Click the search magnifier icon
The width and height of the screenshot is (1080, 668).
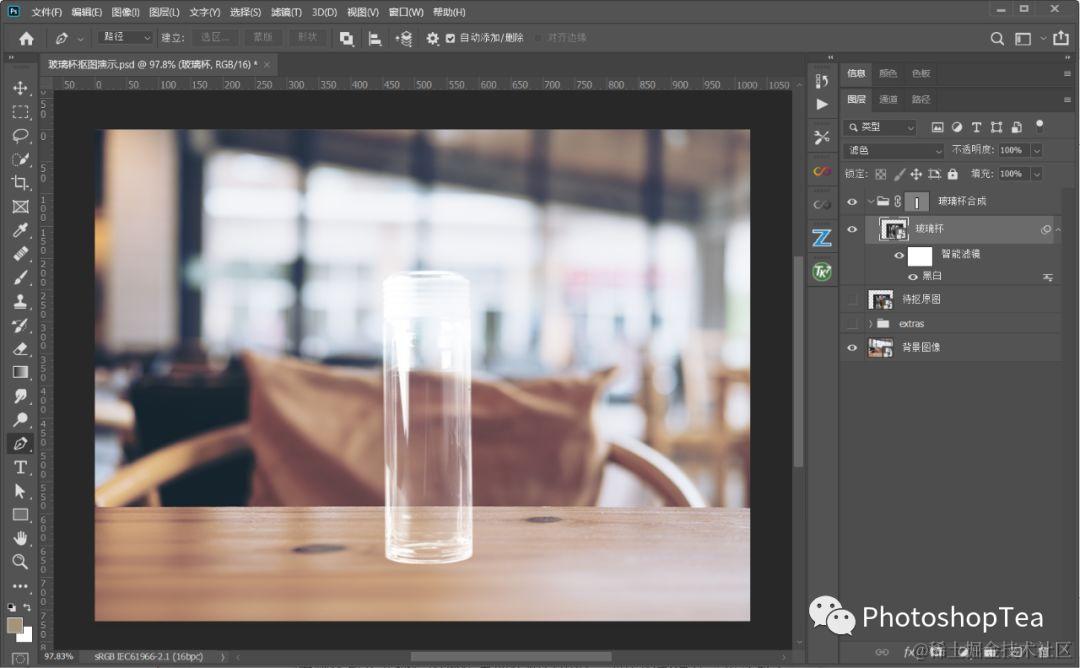coord(997,39)
